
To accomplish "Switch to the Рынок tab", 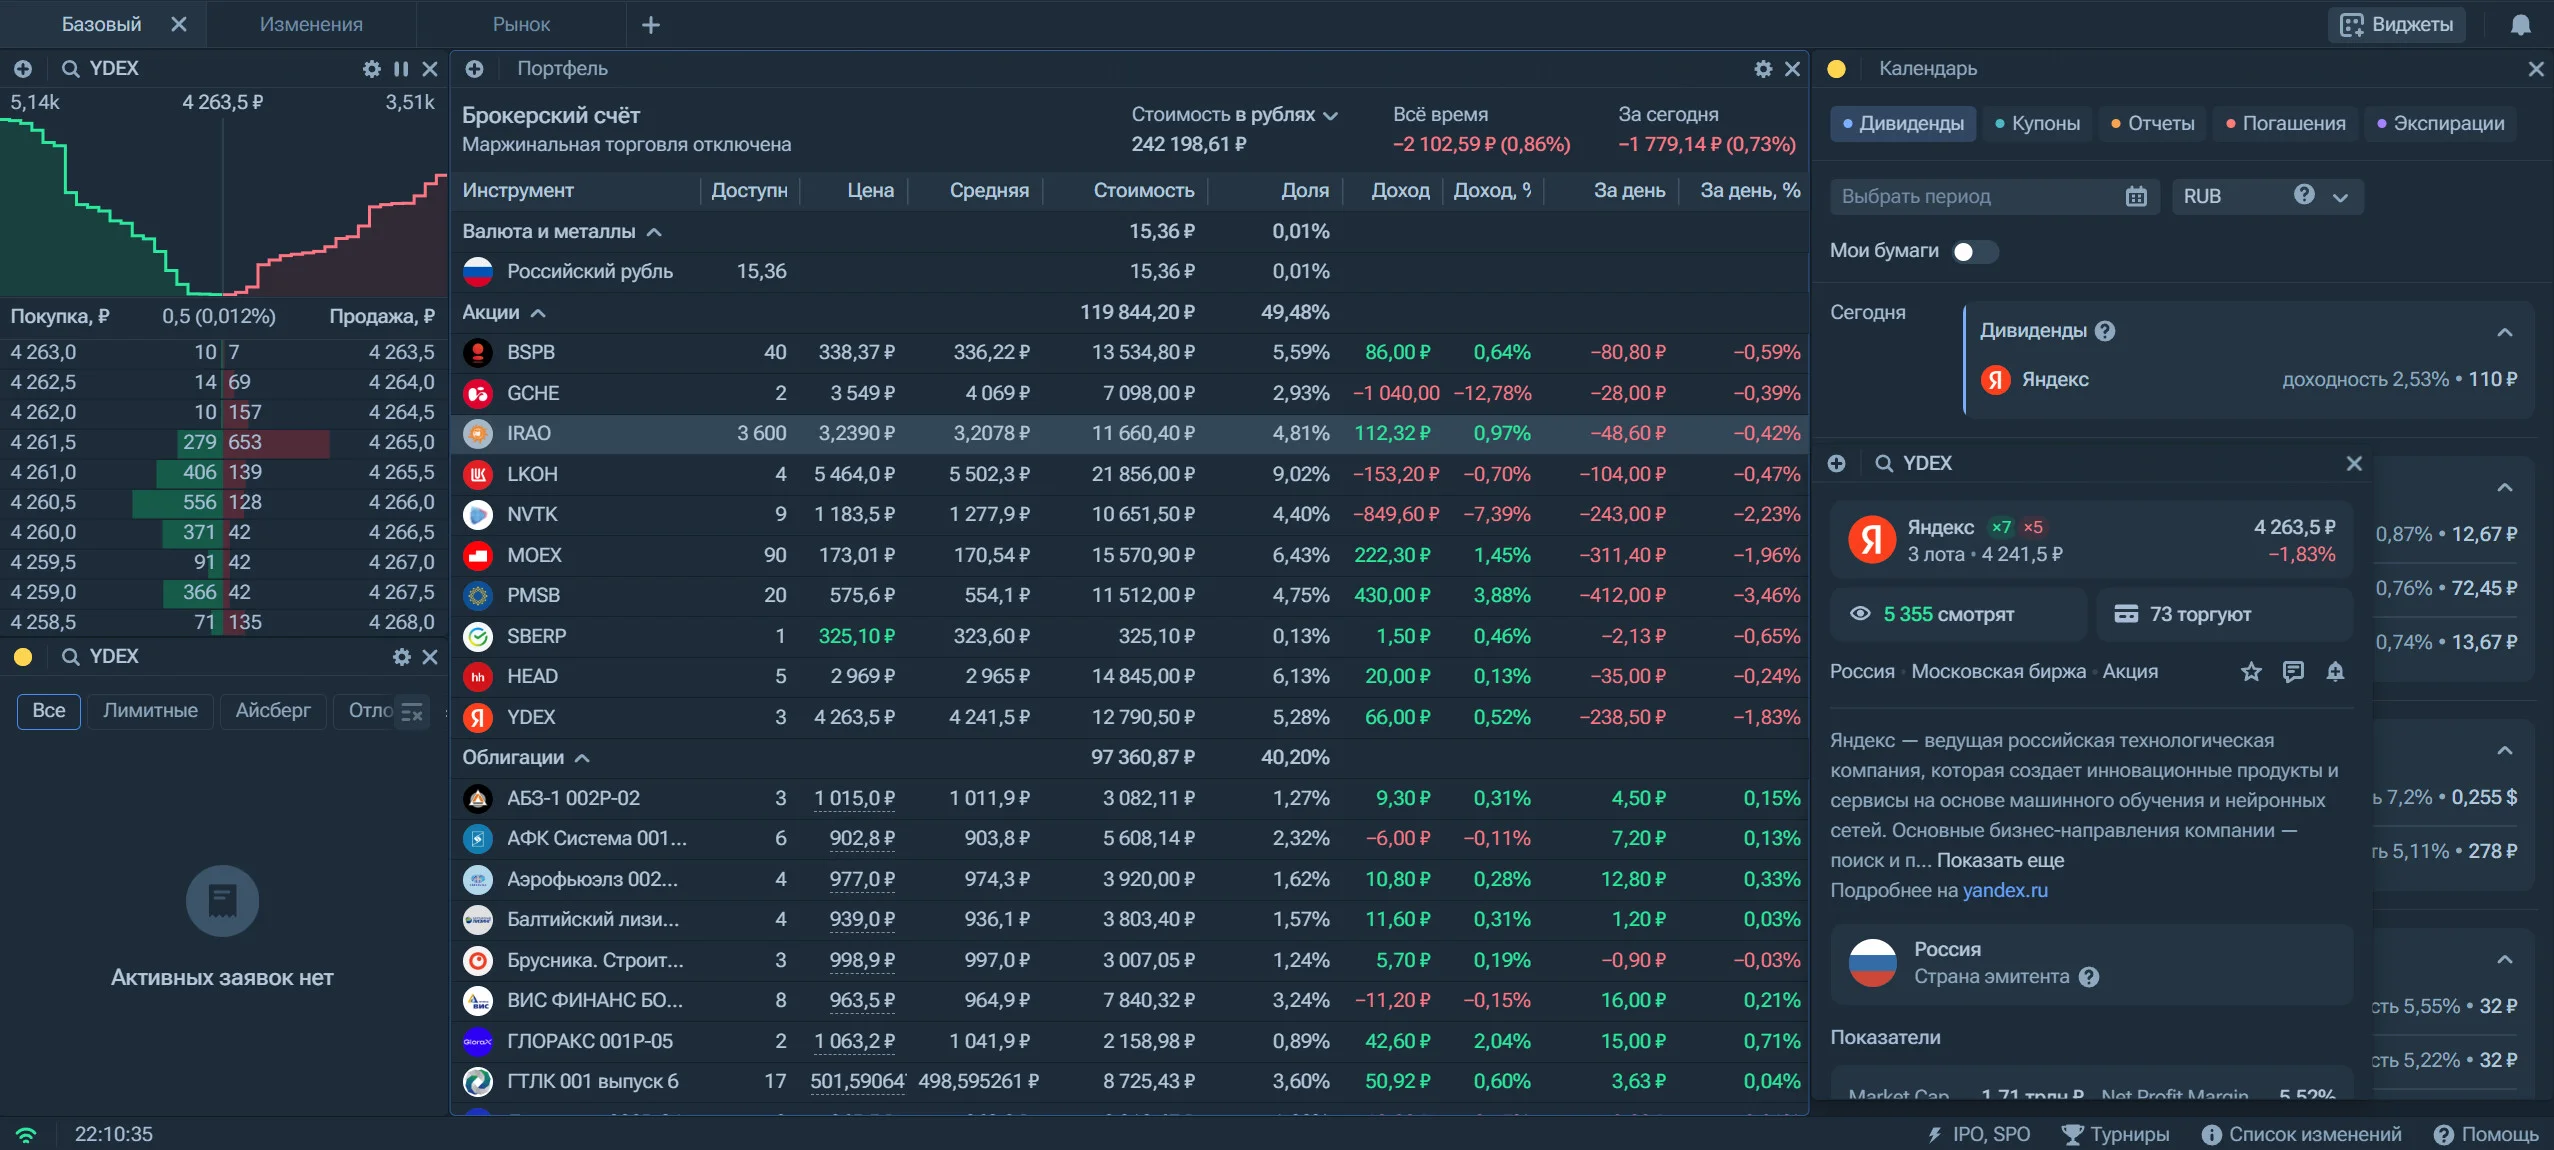I will click(x=521, y=24).
